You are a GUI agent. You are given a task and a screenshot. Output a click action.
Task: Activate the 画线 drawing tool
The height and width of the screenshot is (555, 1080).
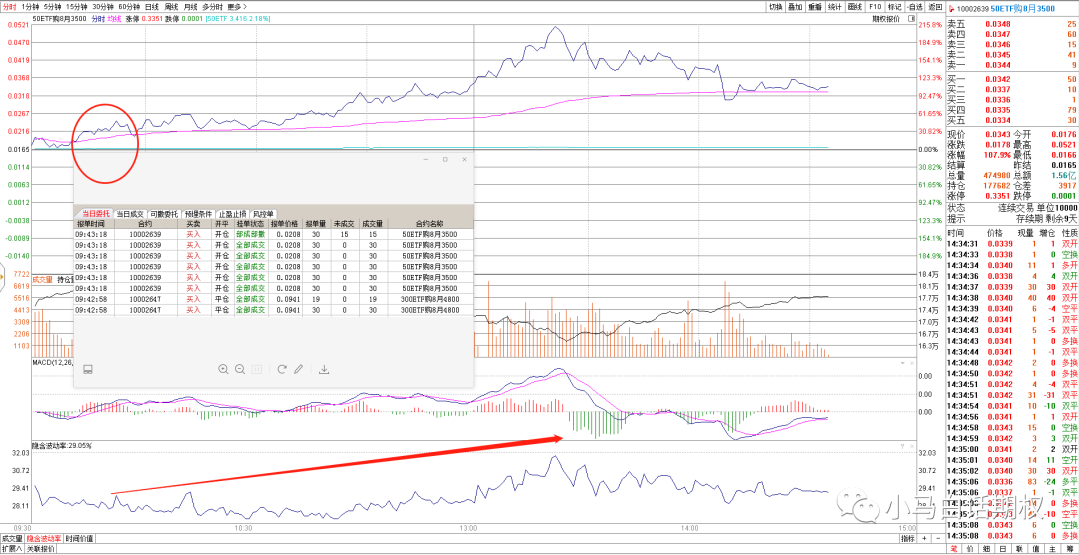[855, 6]
